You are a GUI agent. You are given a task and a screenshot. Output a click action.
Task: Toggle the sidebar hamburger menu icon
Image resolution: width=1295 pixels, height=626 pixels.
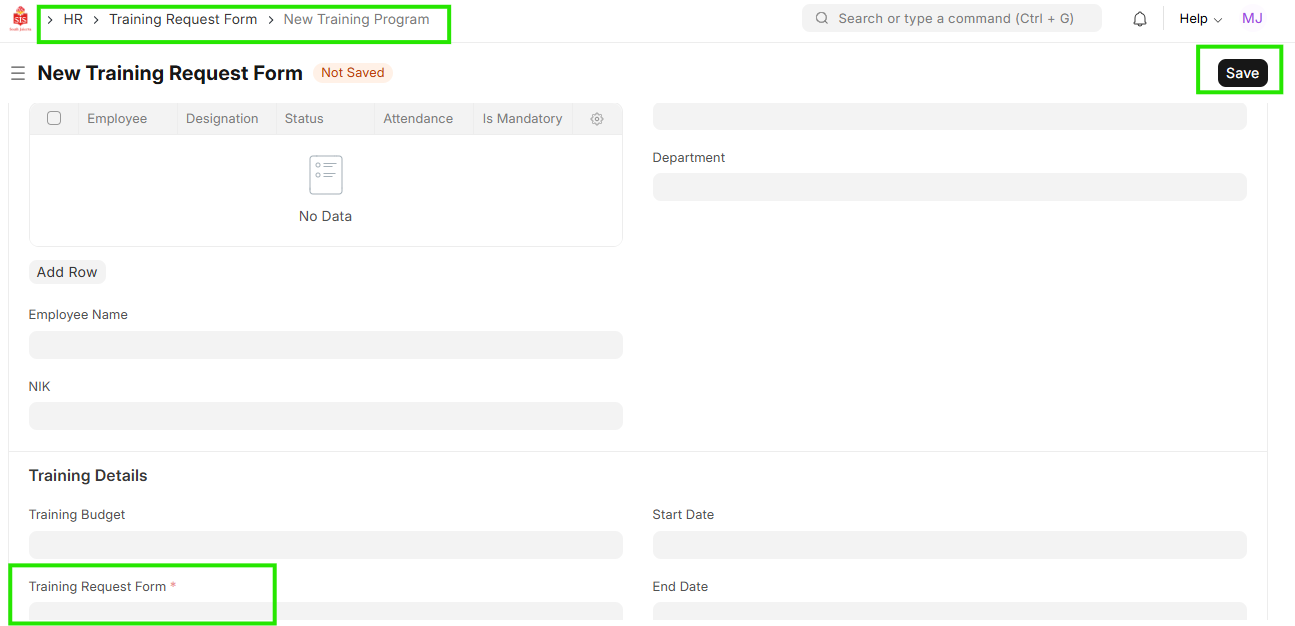pos(17,73)
